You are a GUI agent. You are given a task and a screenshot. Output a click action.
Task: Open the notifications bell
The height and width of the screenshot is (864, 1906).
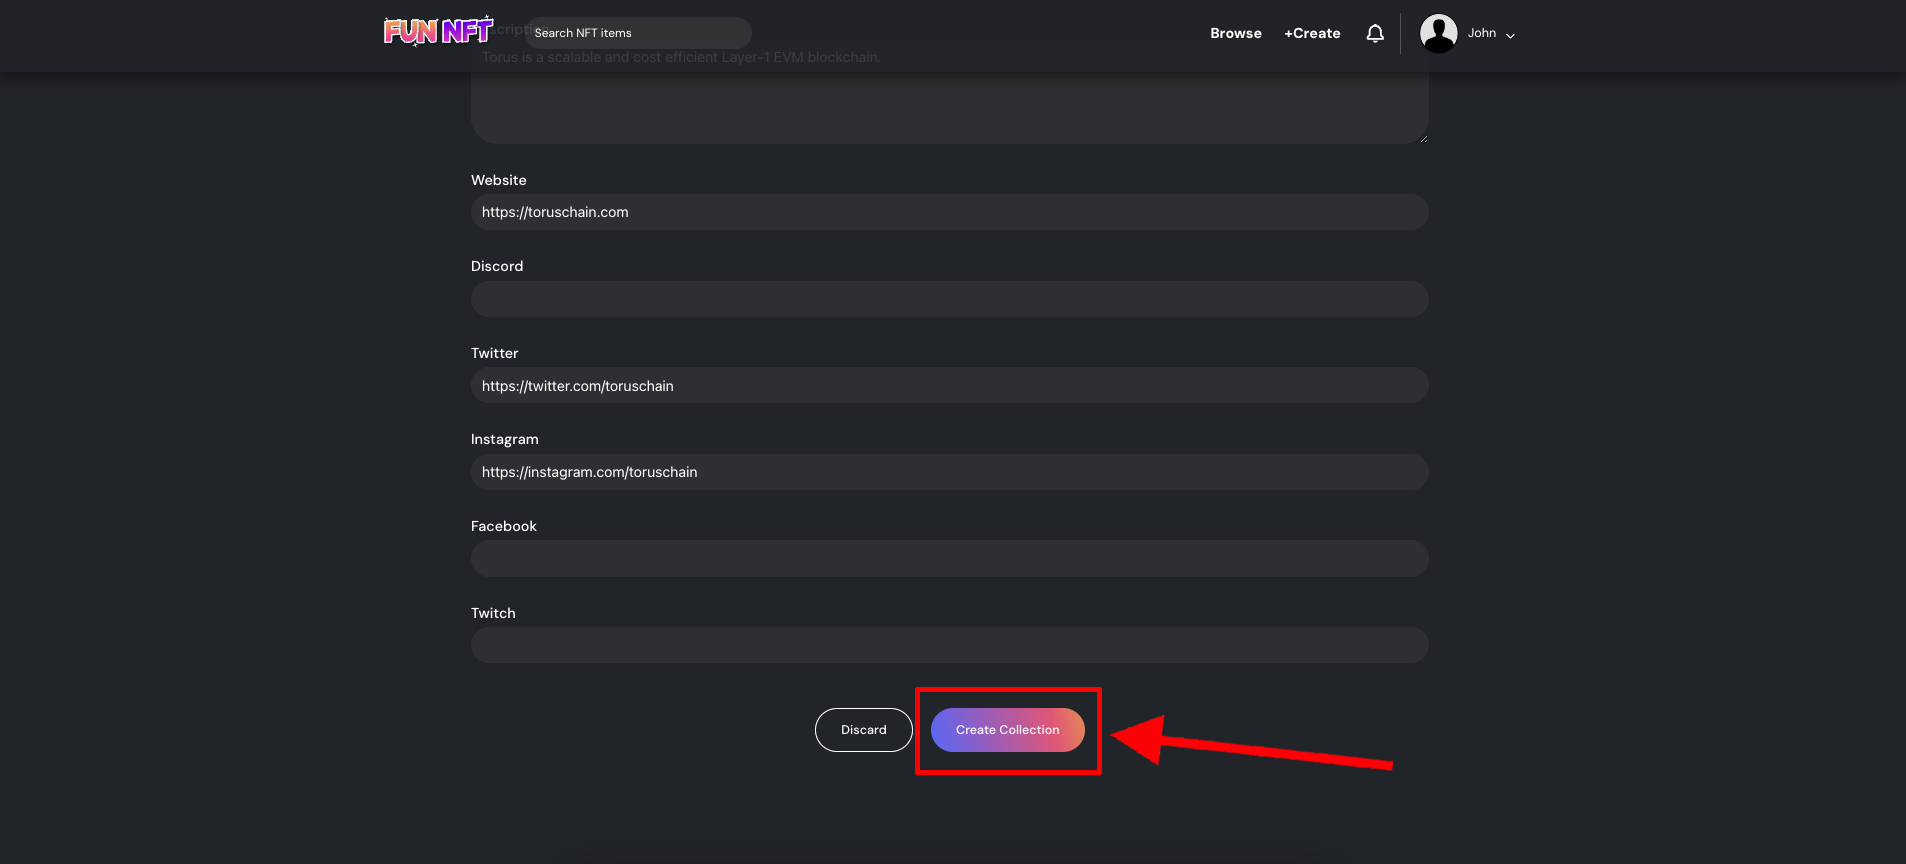[x=1375, y=33]
